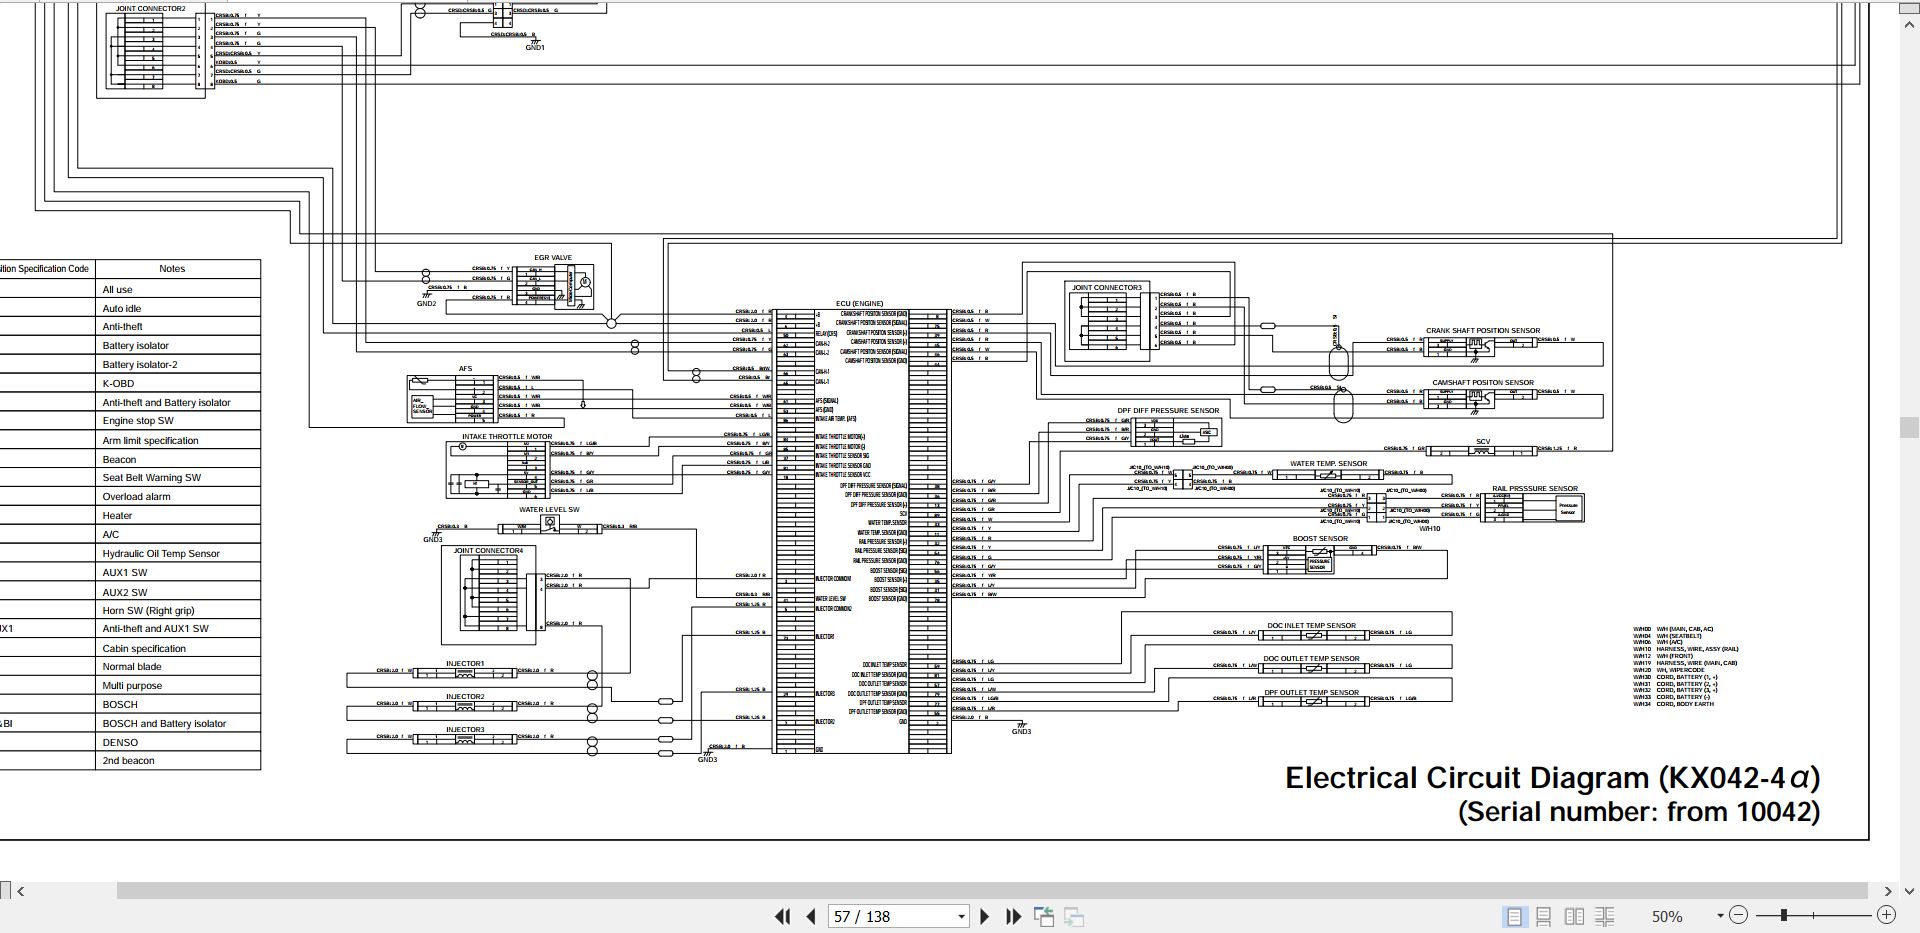
Task: Click the zoom out minus button
Action: (x=1739, y=915)
